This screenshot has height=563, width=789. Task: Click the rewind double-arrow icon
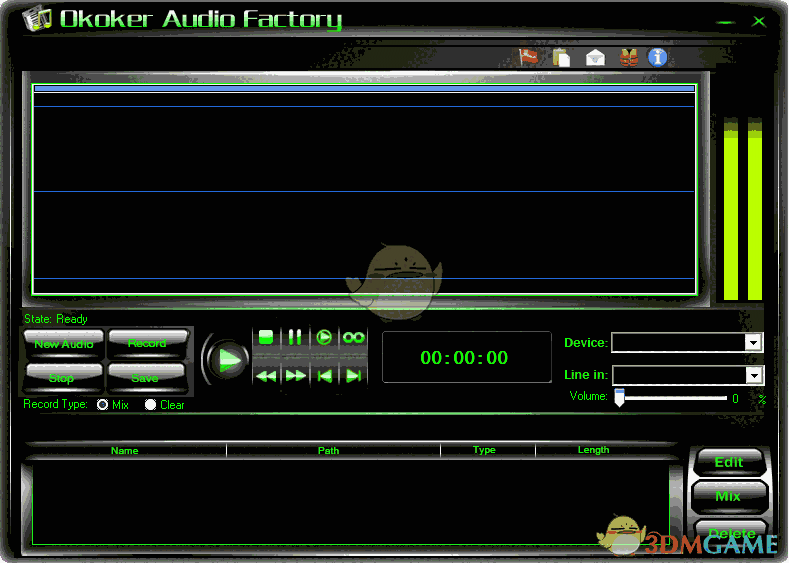coord(266,376)
